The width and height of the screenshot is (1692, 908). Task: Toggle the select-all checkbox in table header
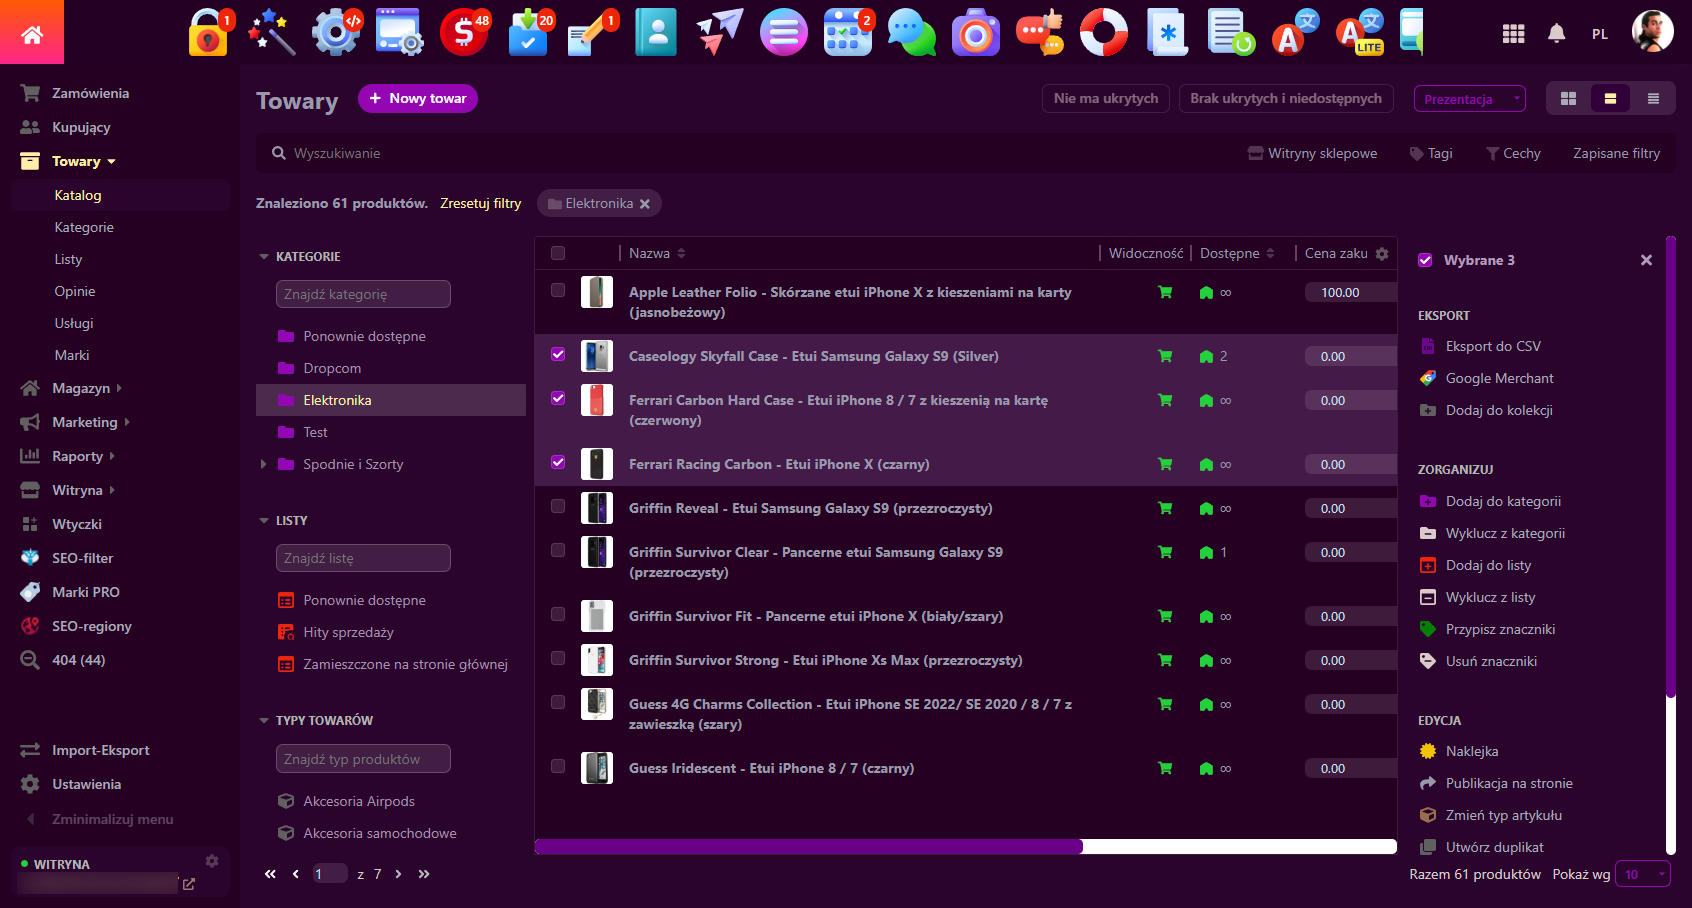click(558, 253)
